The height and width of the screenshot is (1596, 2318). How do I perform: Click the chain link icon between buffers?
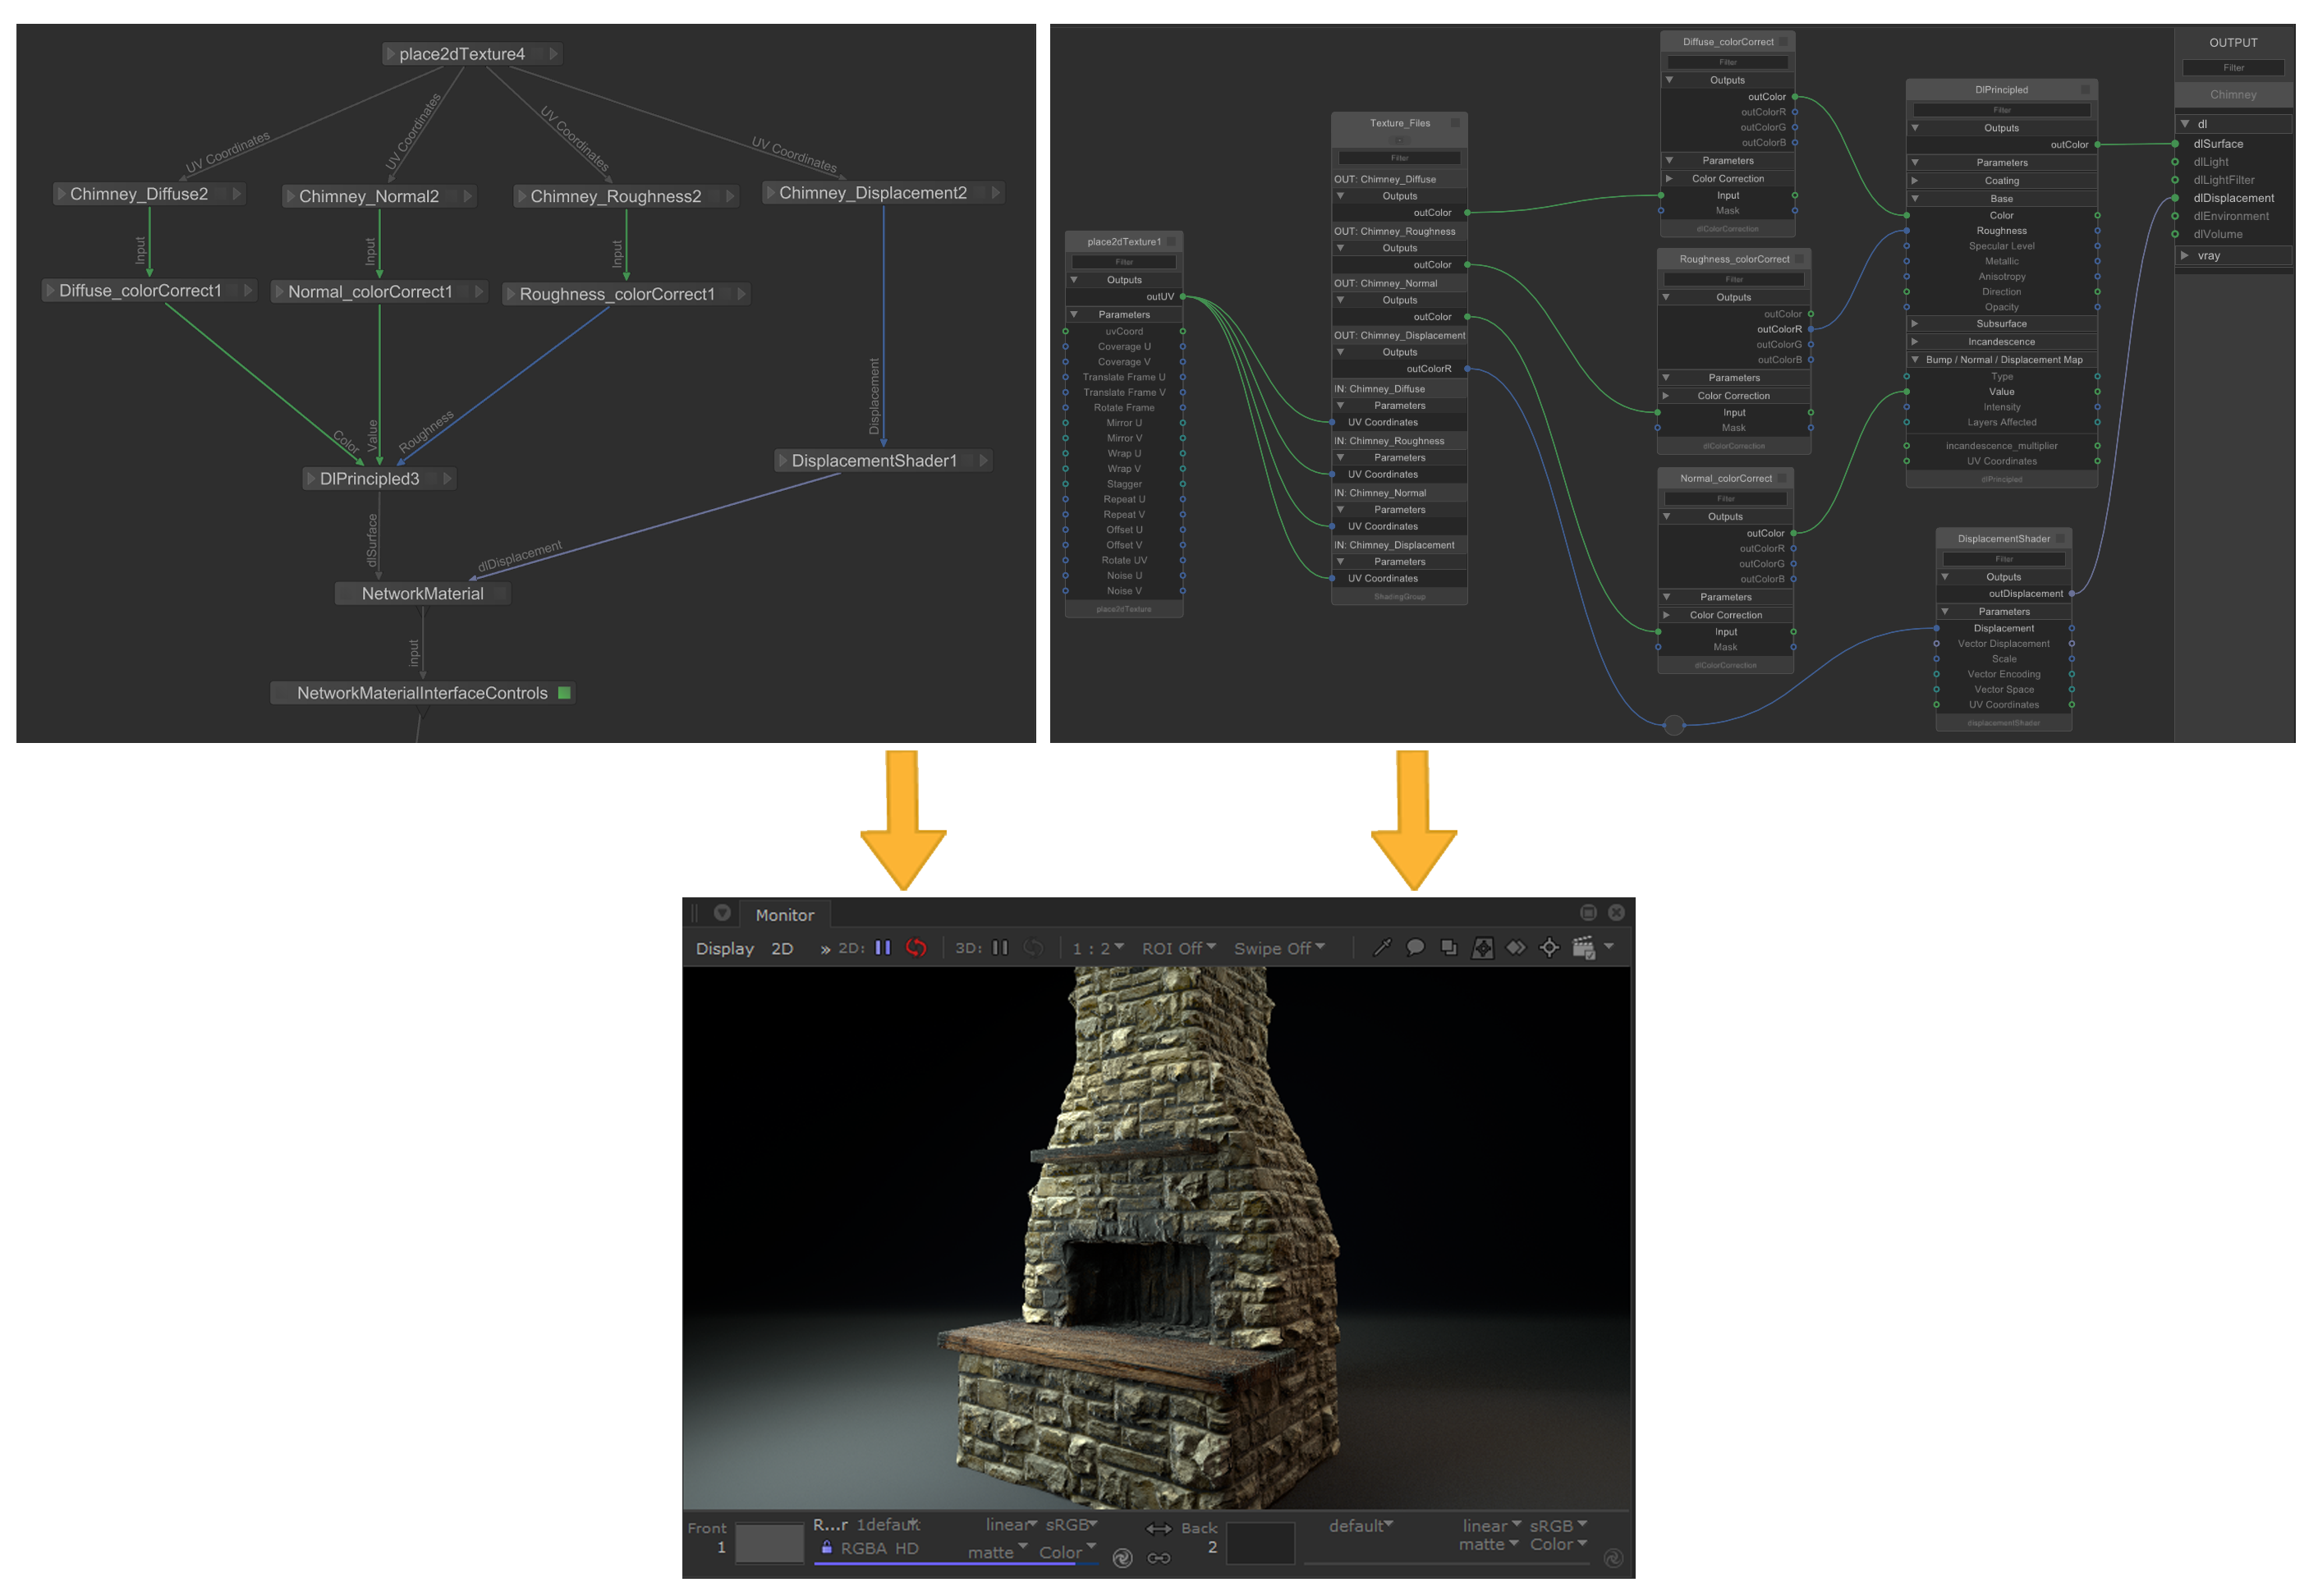point(1158,1559)
